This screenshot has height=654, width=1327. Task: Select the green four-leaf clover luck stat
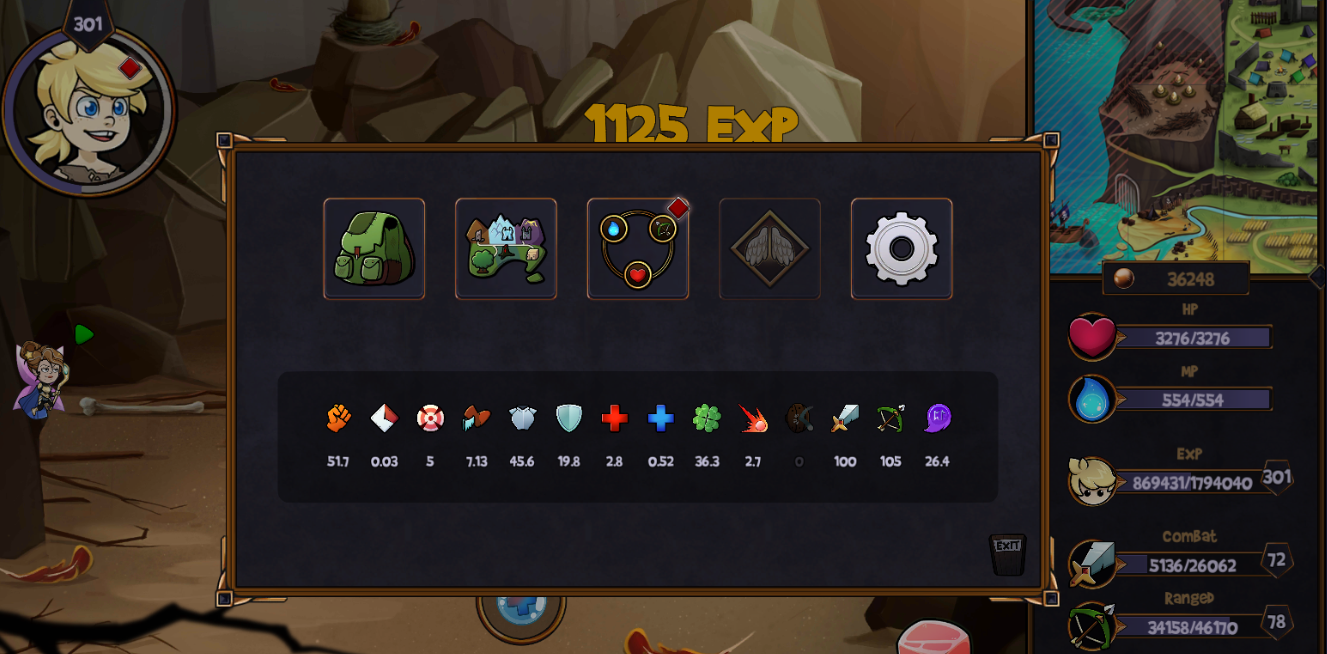click(x=707, y=418)
